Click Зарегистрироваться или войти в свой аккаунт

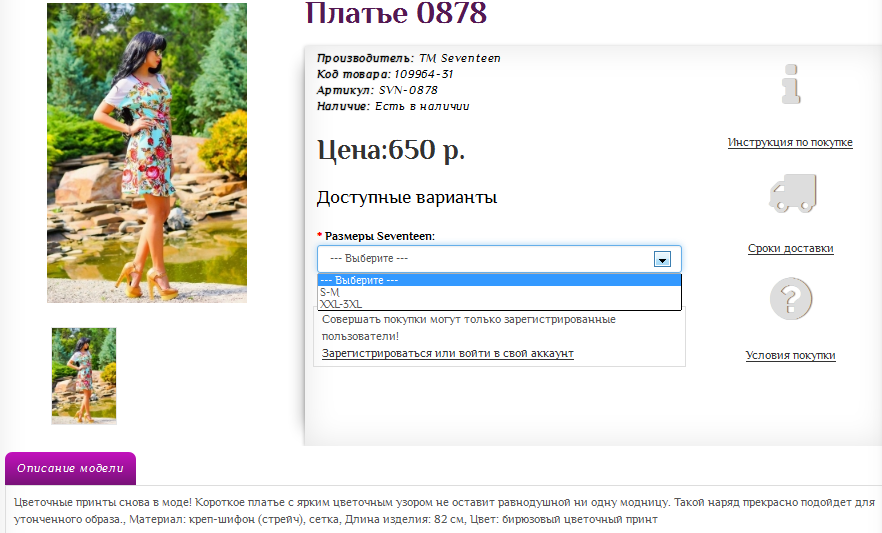[x=448, y=354]
